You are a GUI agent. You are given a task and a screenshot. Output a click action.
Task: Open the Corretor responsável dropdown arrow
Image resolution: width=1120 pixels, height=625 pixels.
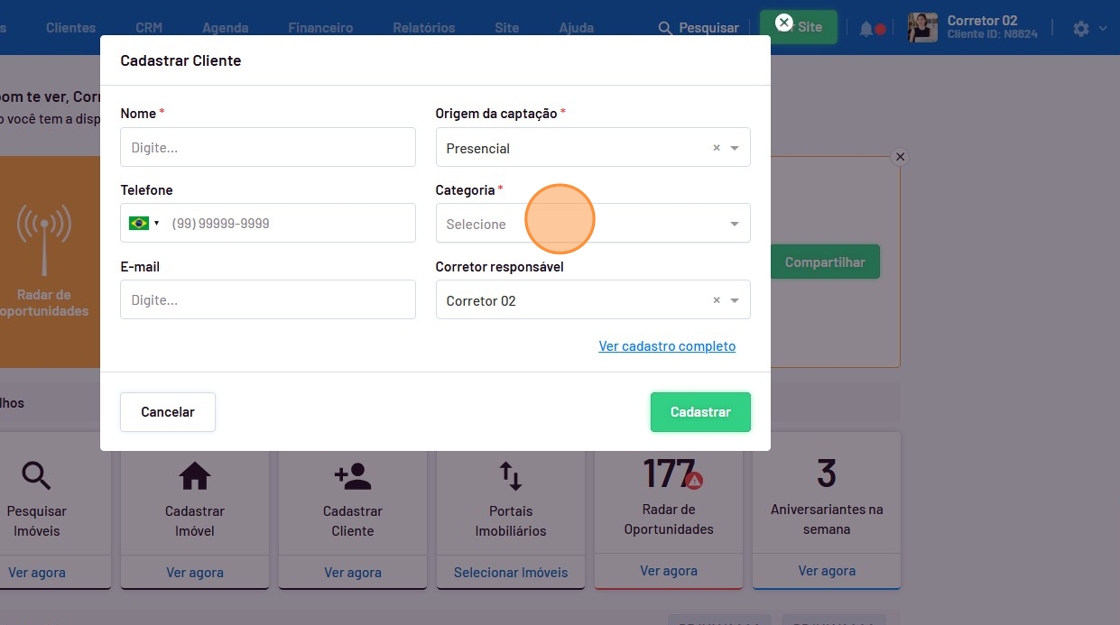tap(735, 300)
